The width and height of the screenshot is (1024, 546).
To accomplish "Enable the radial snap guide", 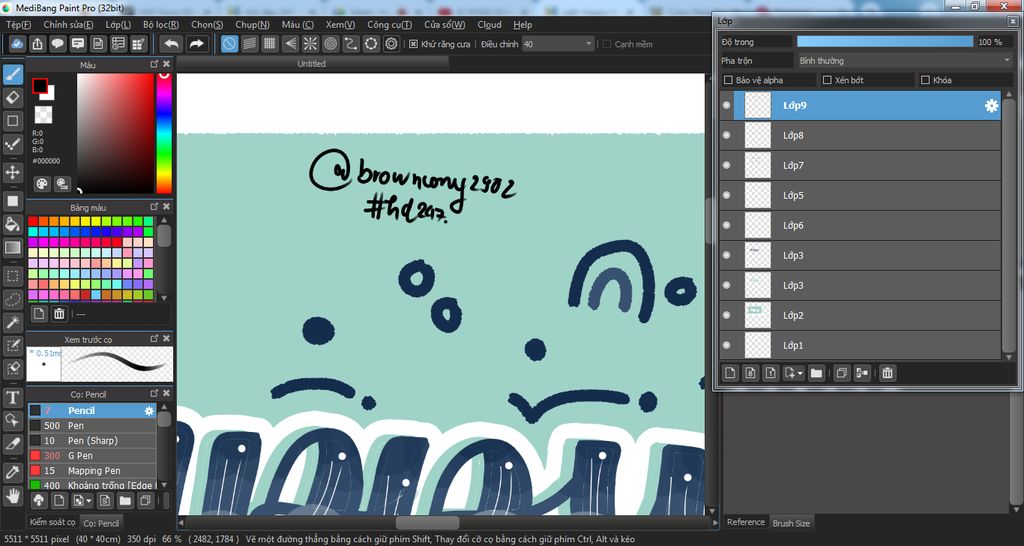I will click(310, 44).
